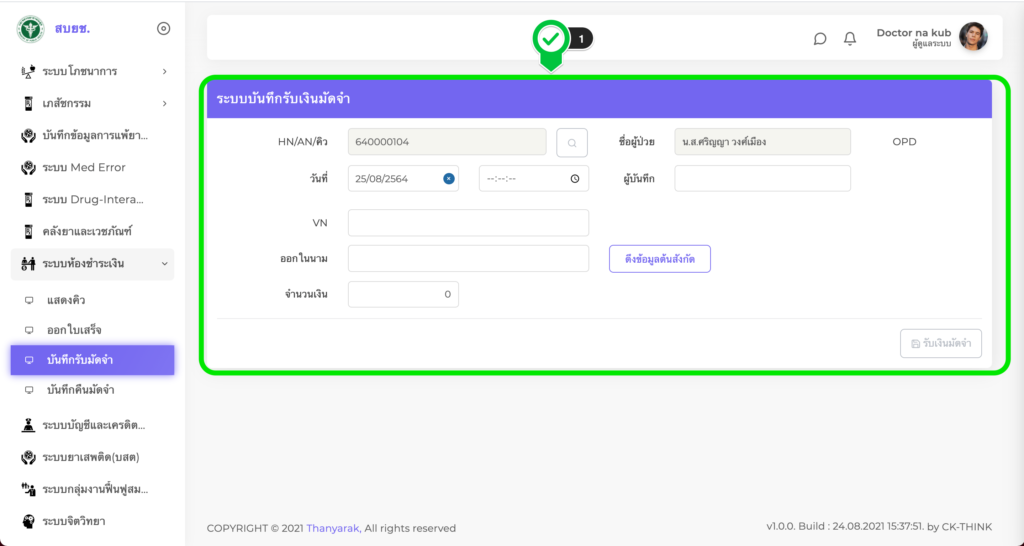The width and height of the screenshot is (1024, 546).
Task: Collapse the ระบบห้องชำระเงิน menu
Action: pyautogui.click(x=92, y=263)
